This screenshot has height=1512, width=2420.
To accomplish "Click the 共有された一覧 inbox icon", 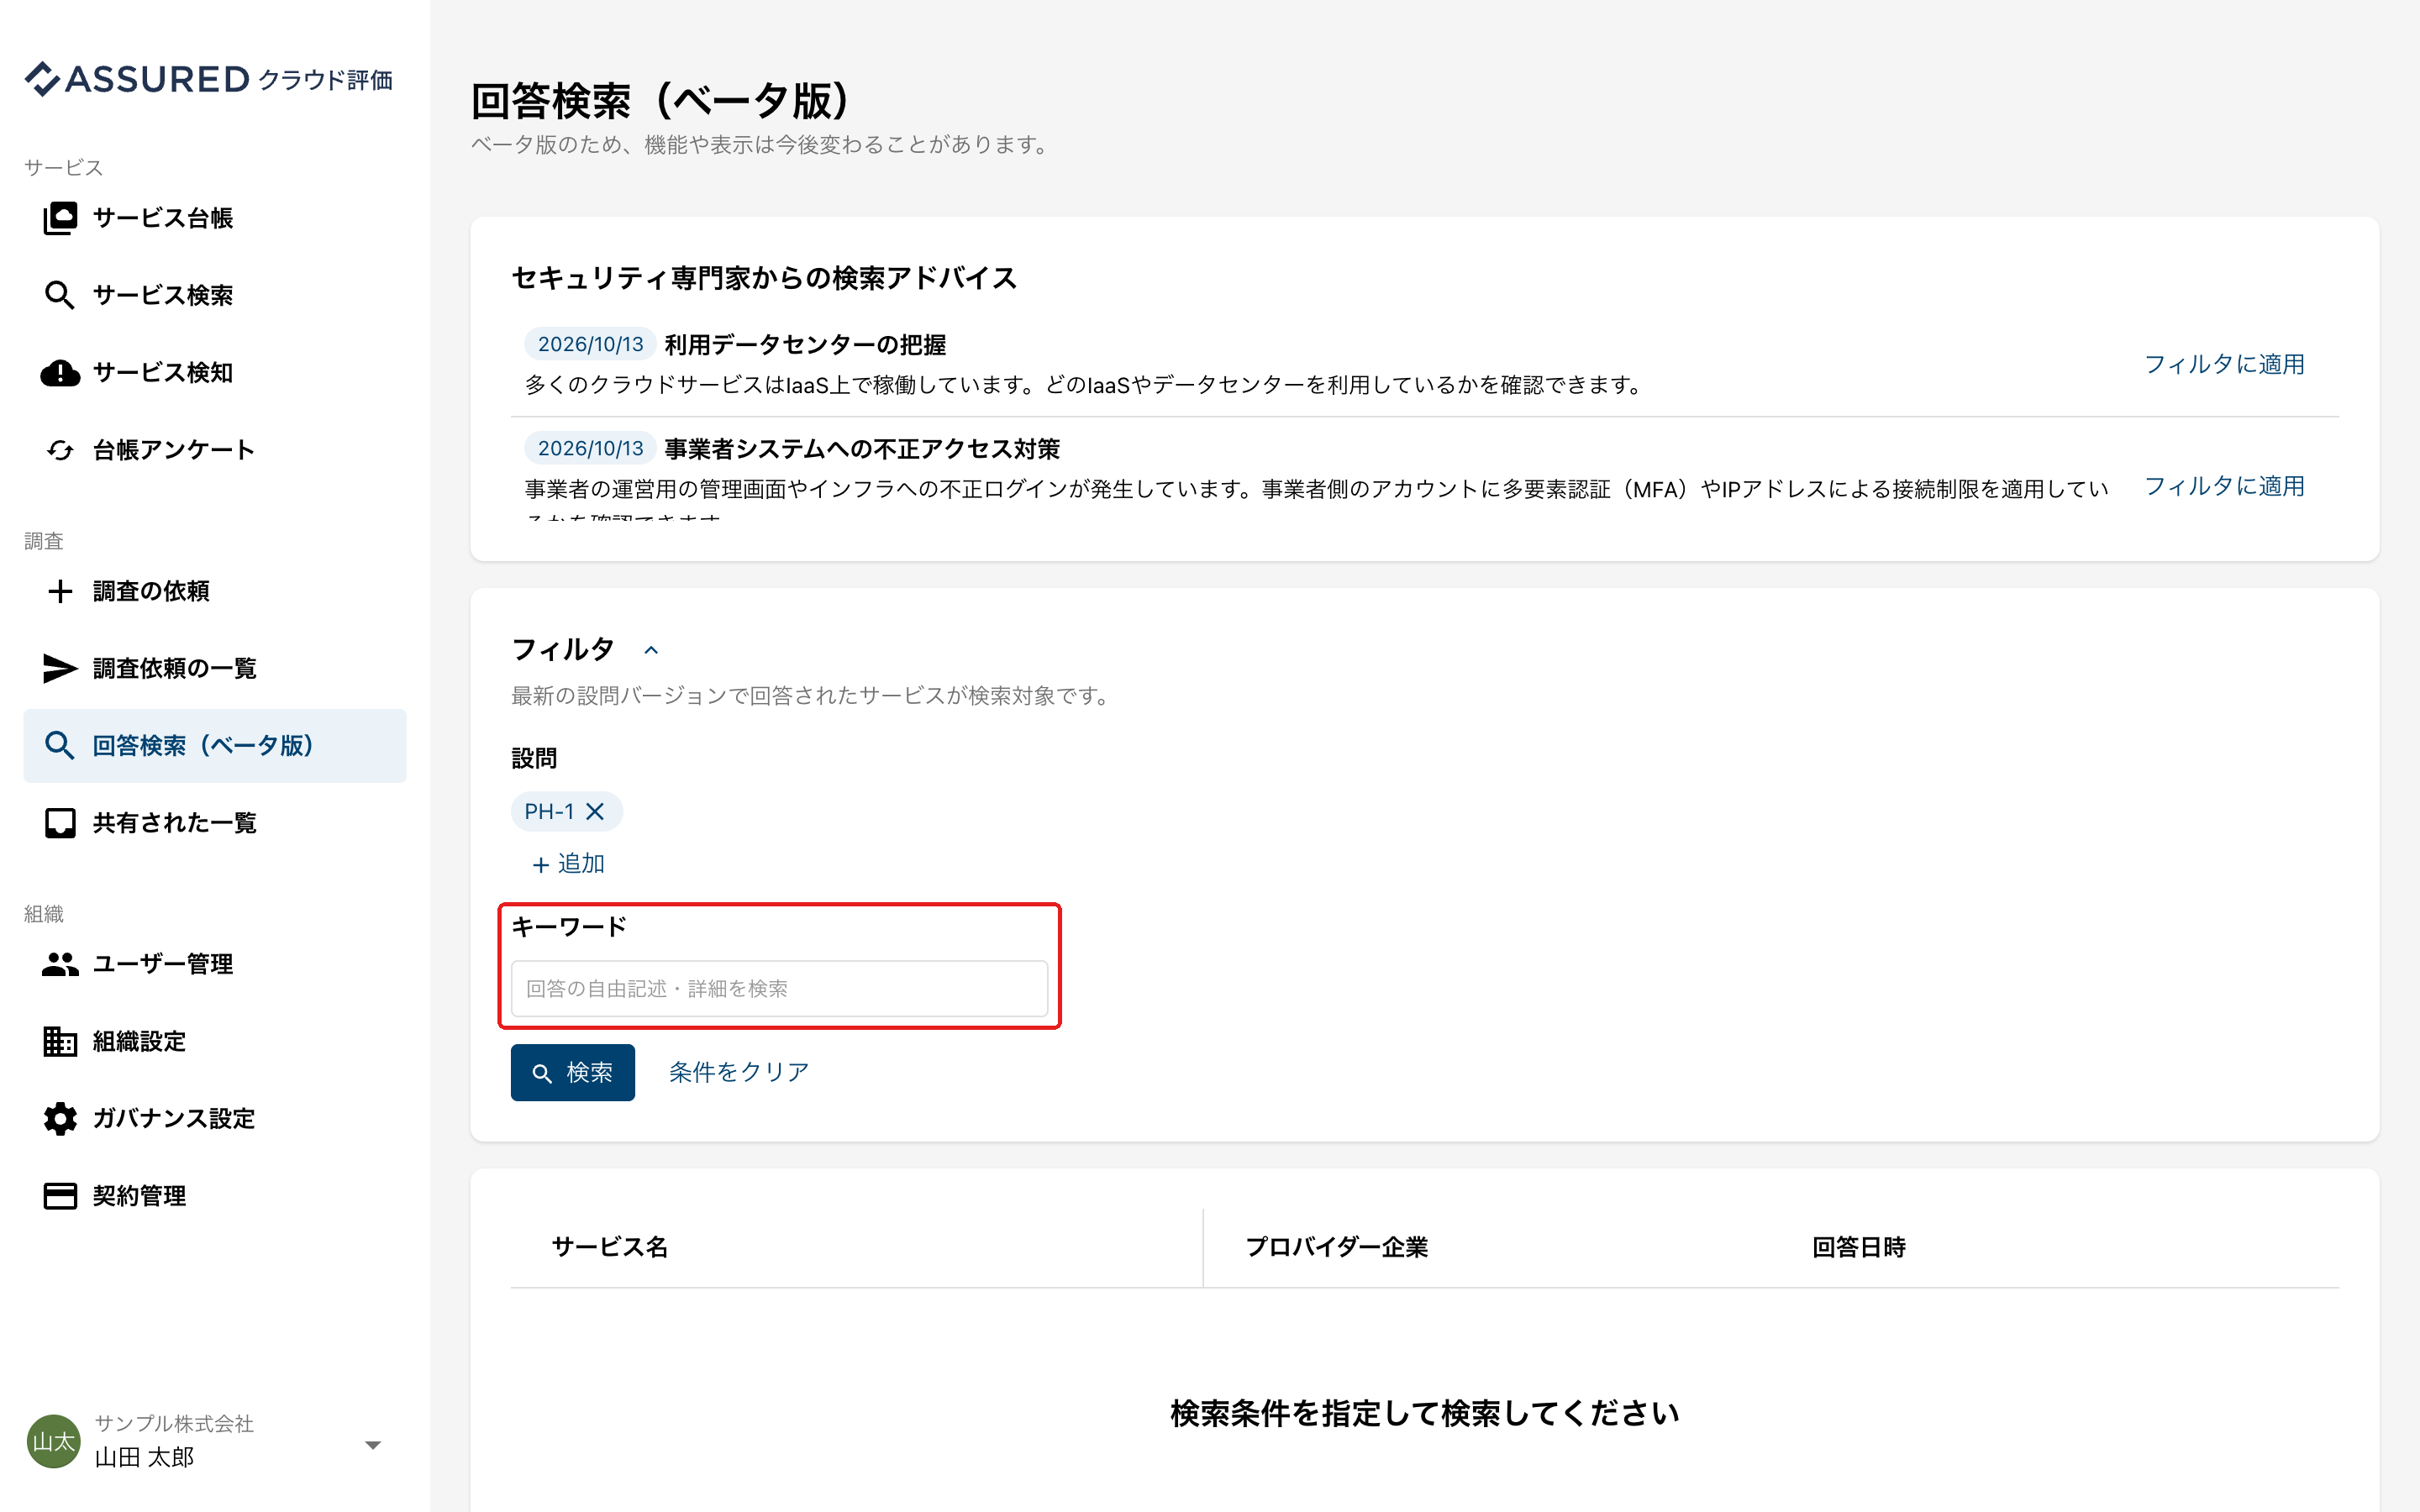I will pos(60,823).
